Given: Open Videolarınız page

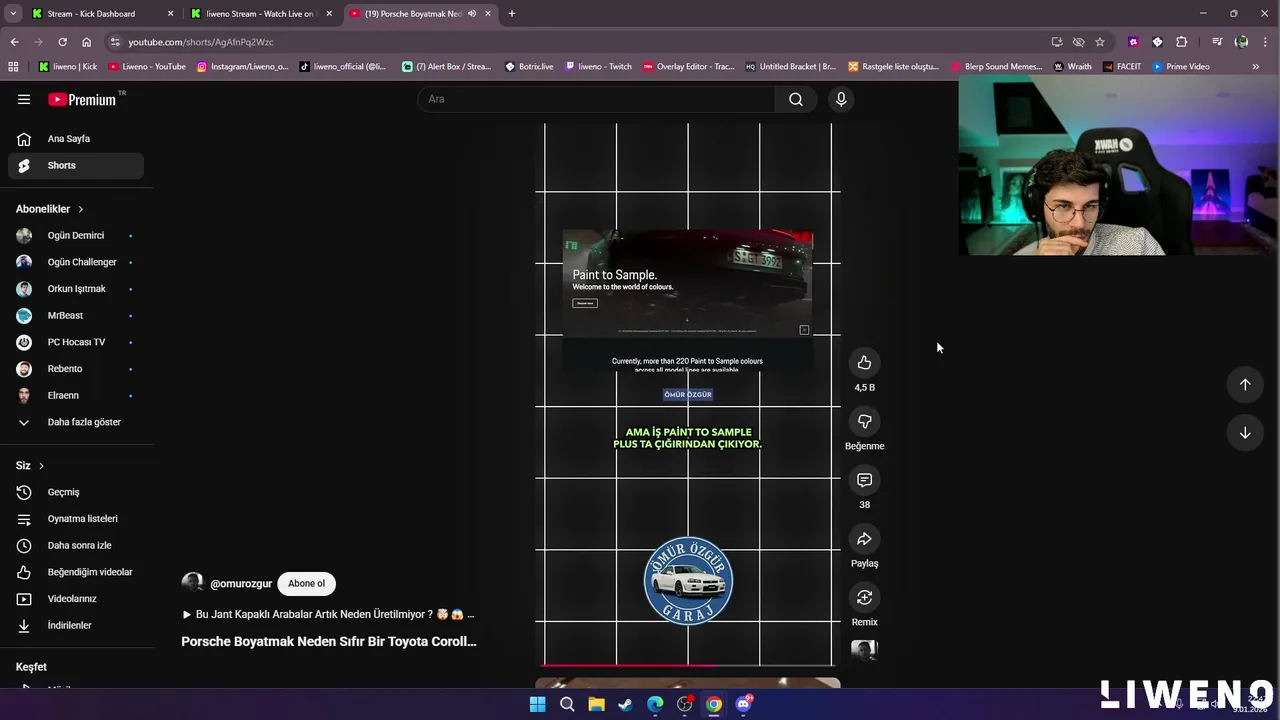Looking at the screenshot, I should (76, 599).
